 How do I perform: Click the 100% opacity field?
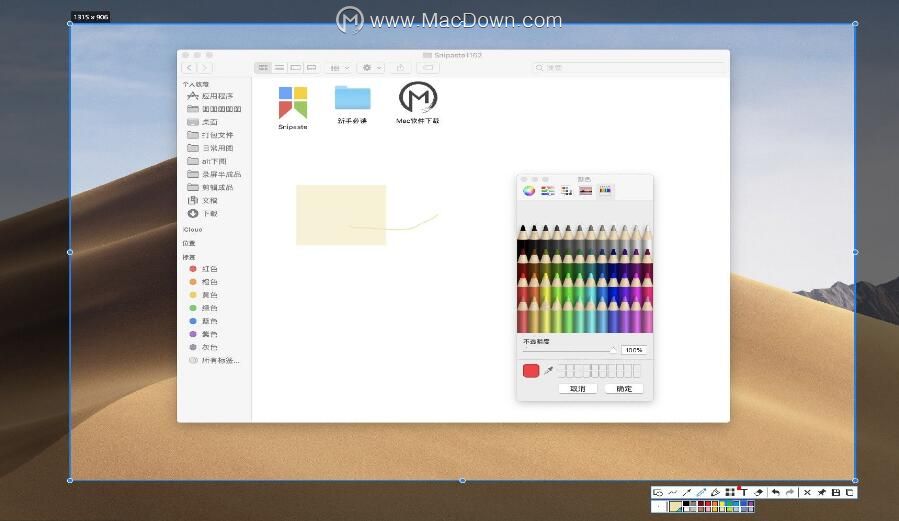point(634,350)
